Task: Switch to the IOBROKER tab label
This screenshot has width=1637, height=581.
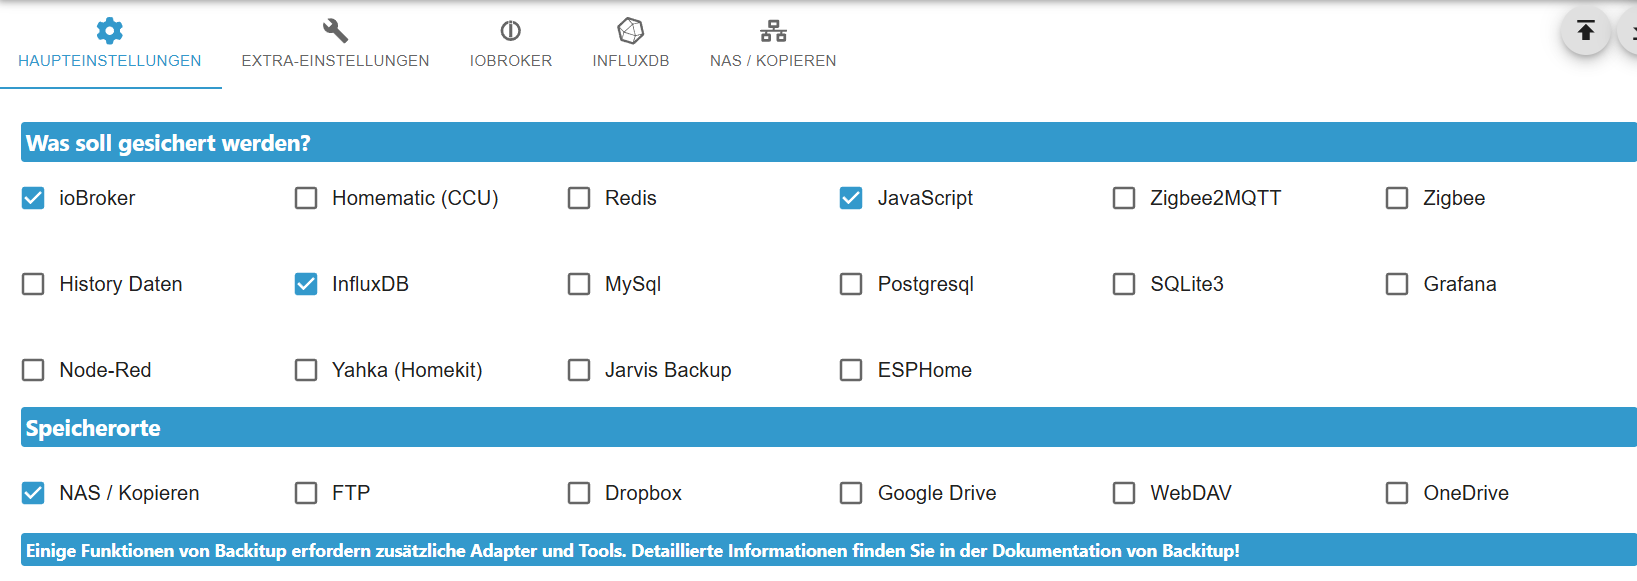Action: point(510,61)
